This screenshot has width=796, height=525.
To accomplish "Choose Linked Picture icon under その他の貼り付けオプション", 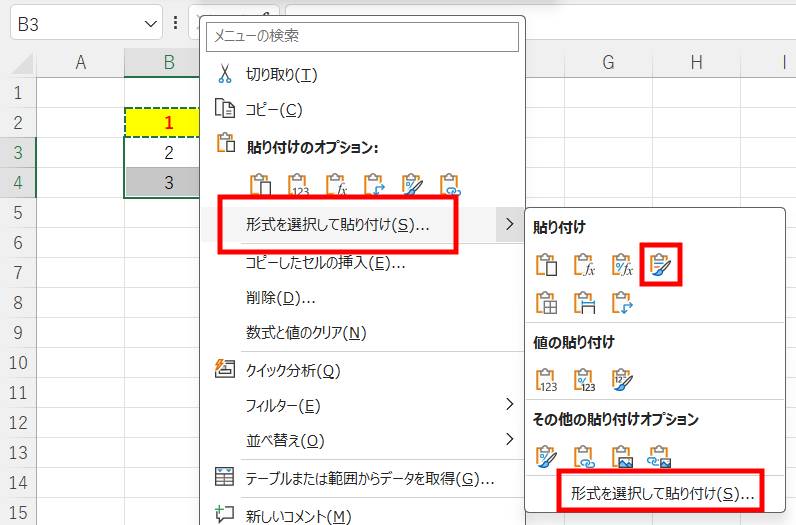I will (659, 456).
